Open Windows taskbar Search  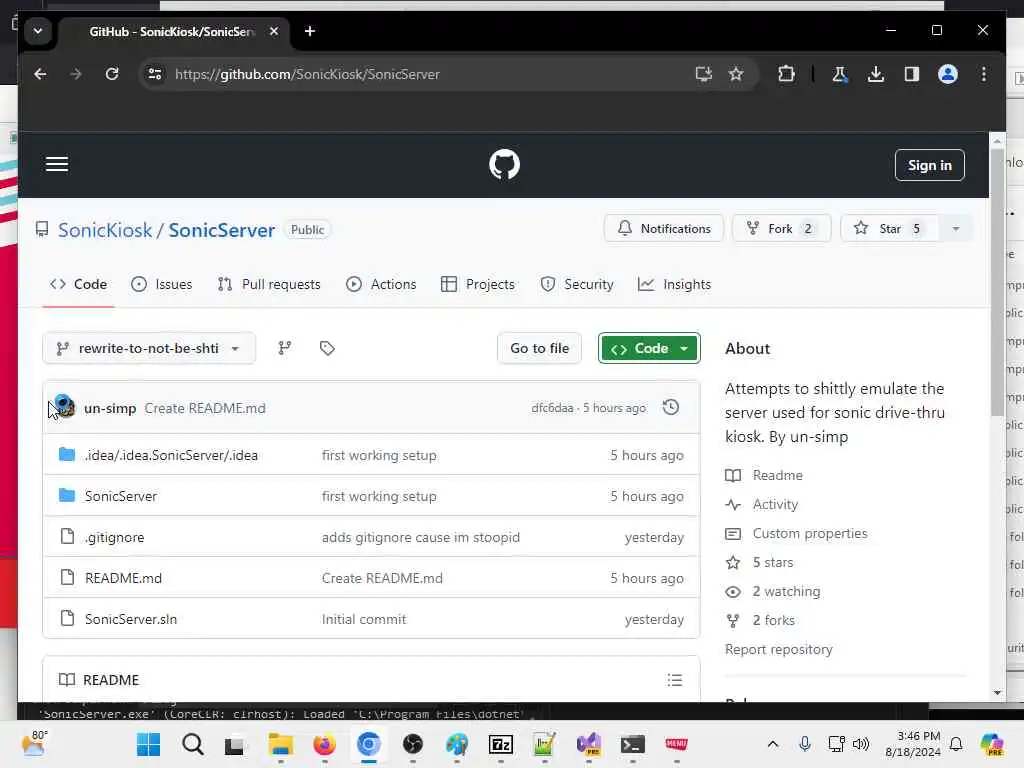pyautogui.click(x=193, y=744)
